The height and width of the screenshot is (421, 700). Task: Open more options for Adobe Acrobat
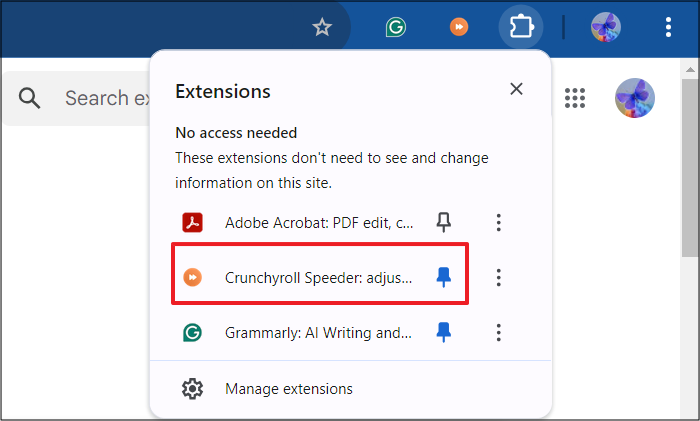pyautogui.click(x=498, y=222)
